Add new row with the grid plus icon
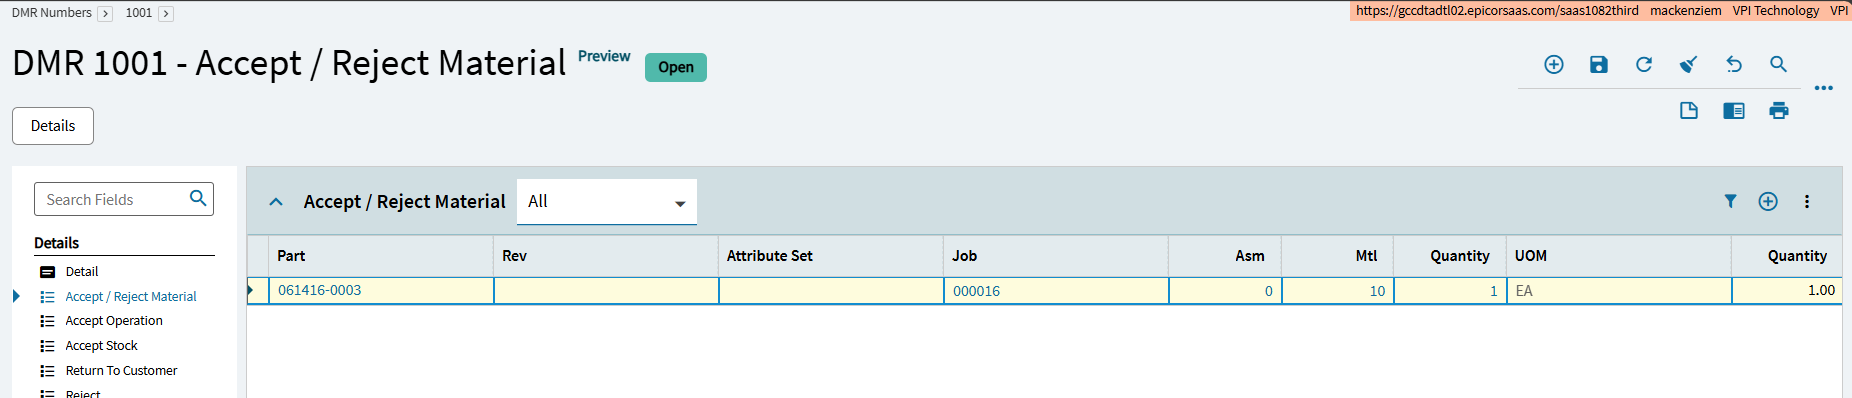The image size is (1852, 398). pyautogui.click(x=1768, y=201)
